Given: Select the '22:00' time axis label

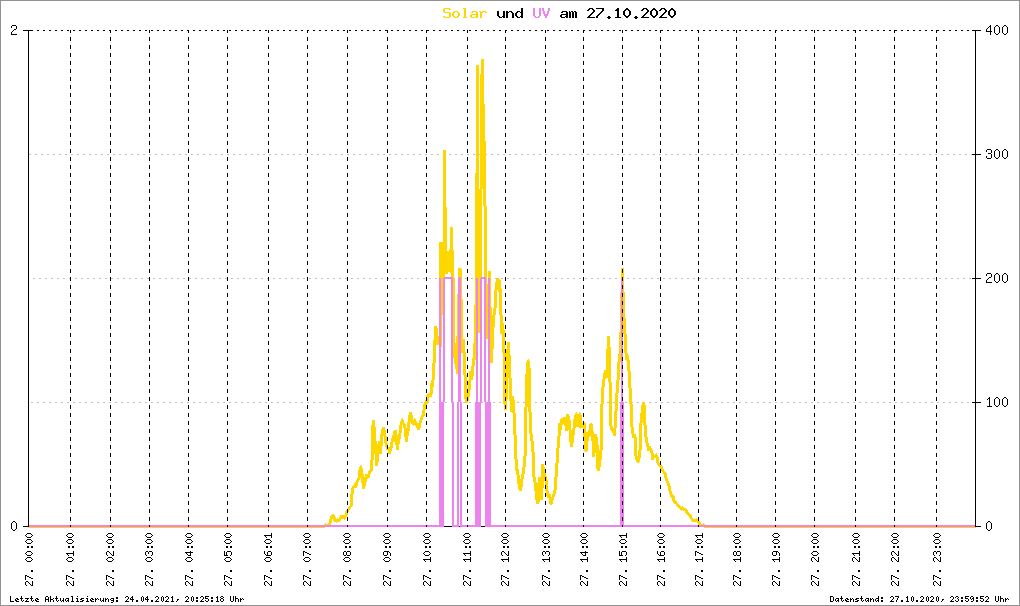Looking at the screenshot, I should pyautogui.click(x=894, y=559).
